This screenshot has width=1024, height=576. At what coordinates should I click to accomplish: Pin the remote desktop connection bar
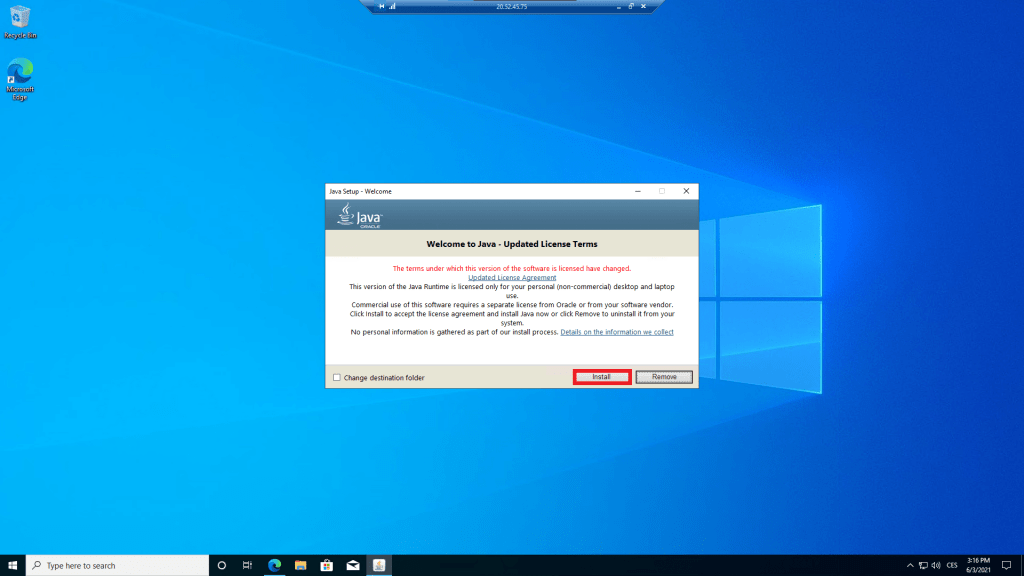pos(382,6)
